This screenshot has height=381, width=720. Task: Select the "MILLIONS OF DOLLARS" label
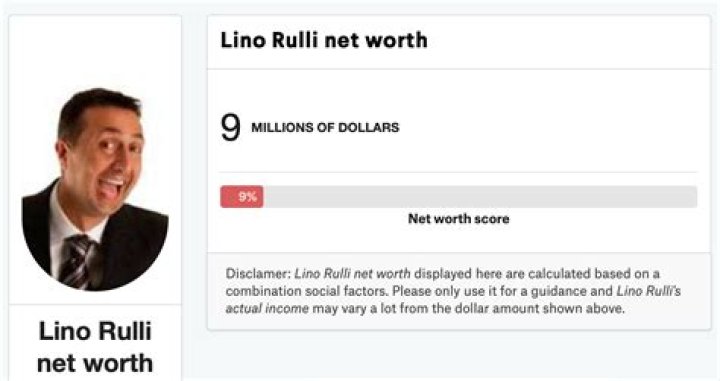[x=325, y=128]
